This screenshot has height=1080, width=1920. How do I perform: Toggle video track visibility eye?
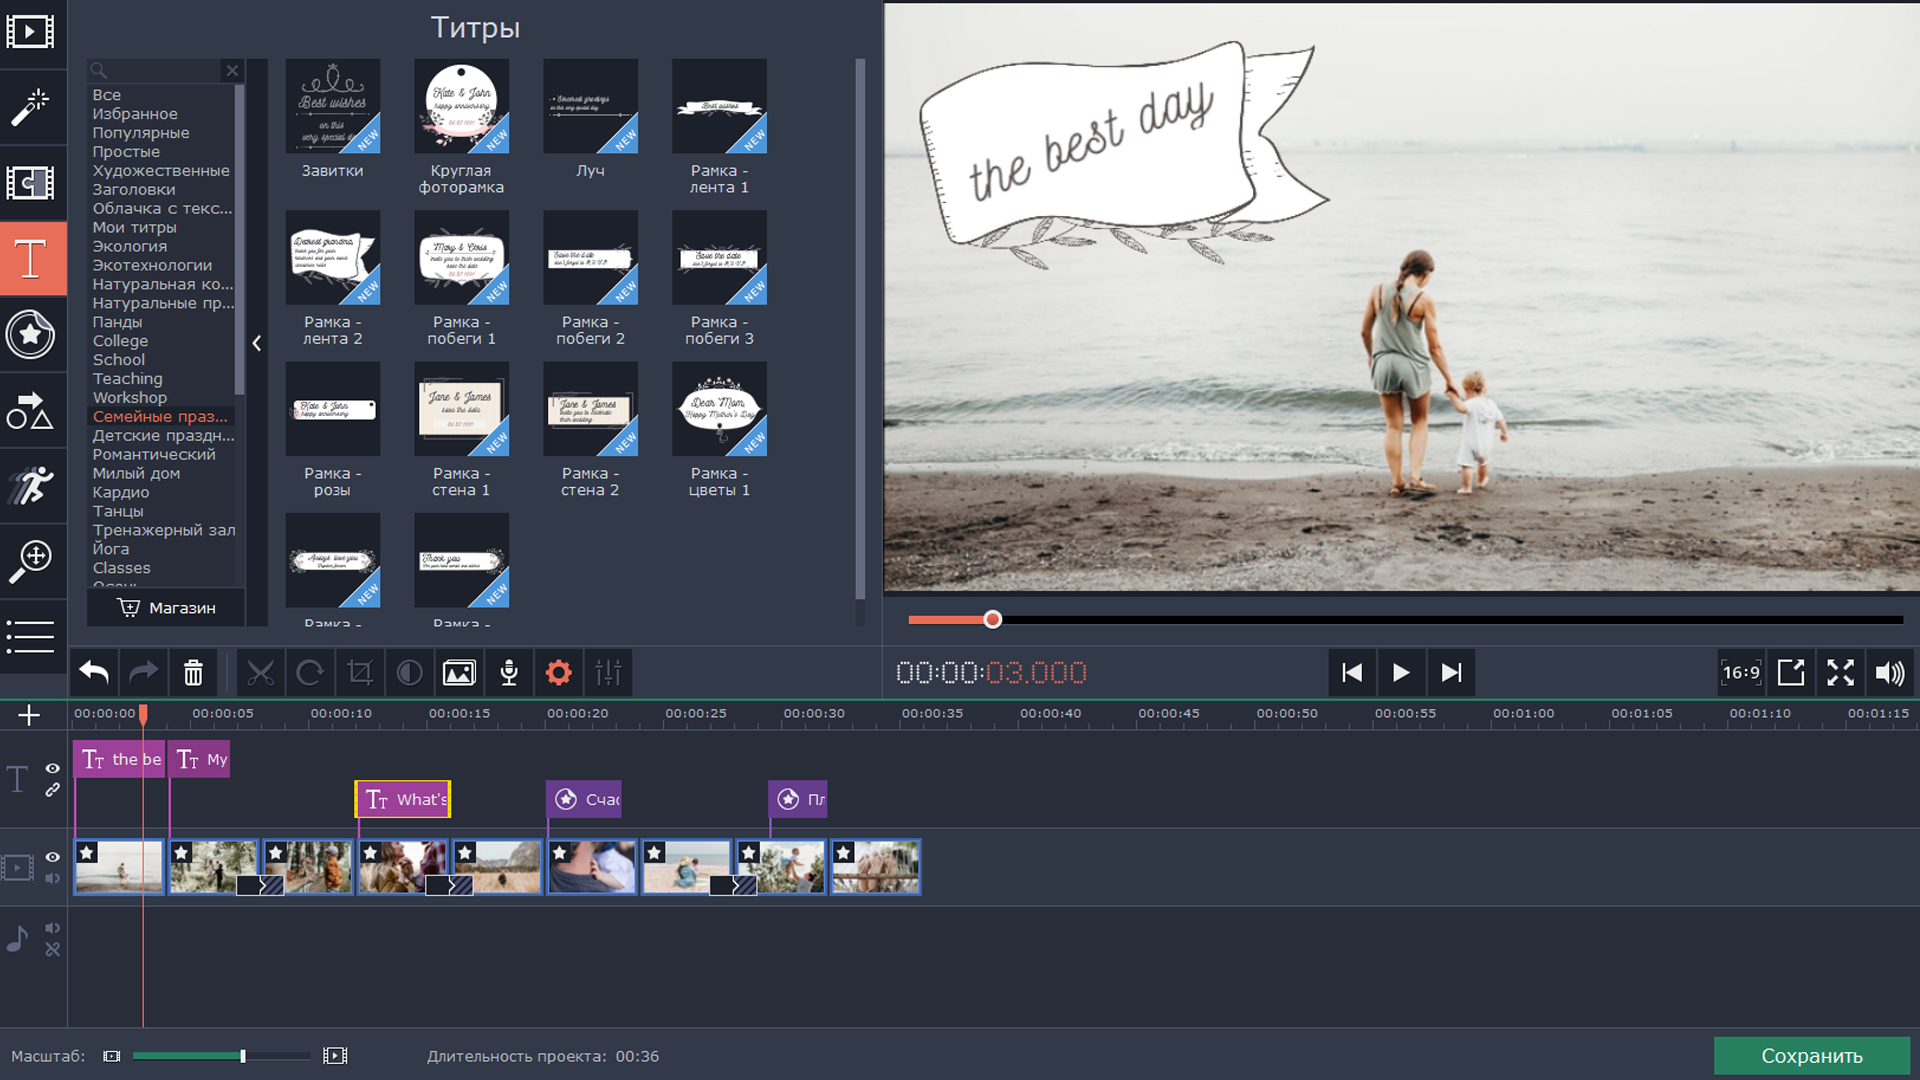(53, 857)
